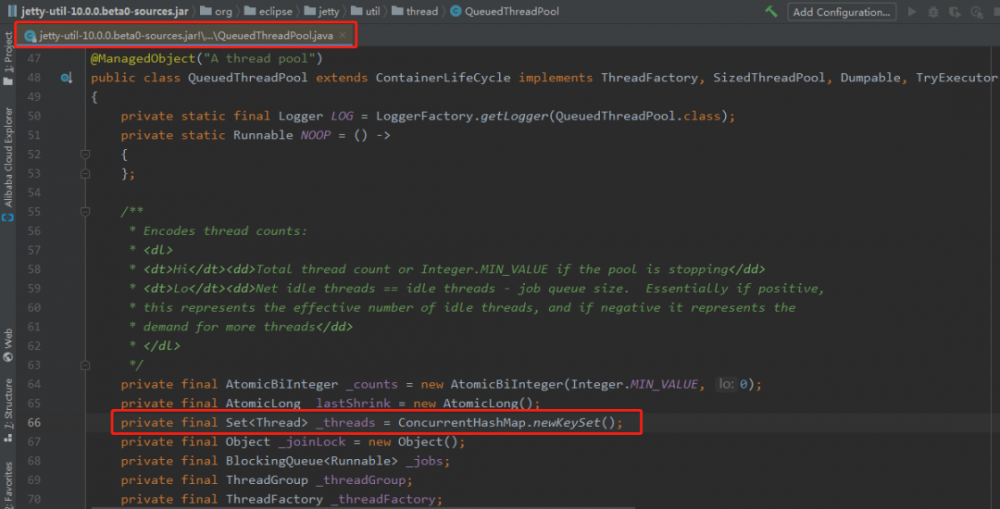The width and height of the screenshot is (1000, 509).
Task: Click the LOG field name on line 50
Action: click(342, 116)
